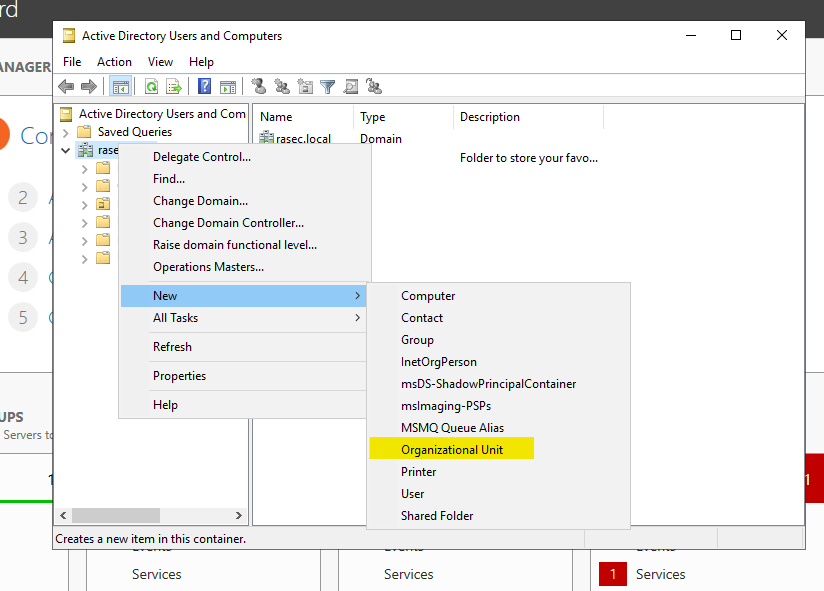Viewport: 824px width, 591px height.
Task: Click the Find objects toolbar icon
Action: click(351, 87)
